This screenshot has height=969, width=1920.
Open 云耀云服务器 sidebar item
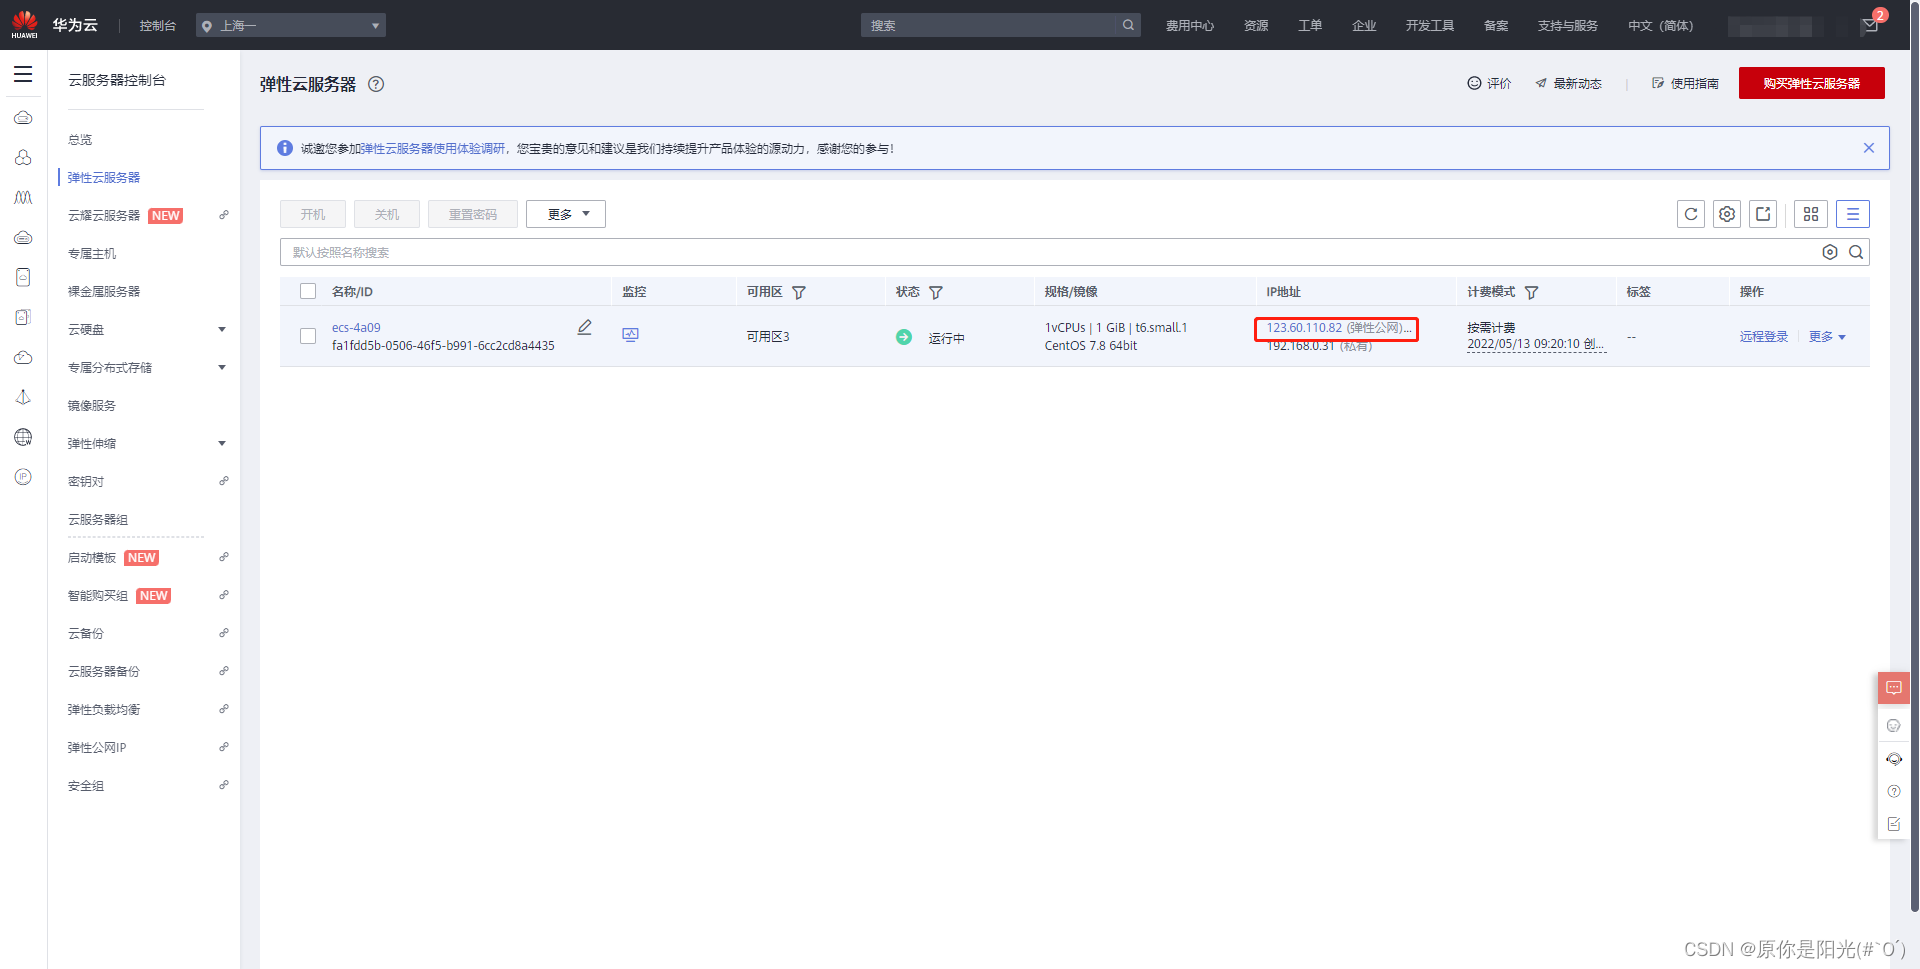click(x=104, y=216)
